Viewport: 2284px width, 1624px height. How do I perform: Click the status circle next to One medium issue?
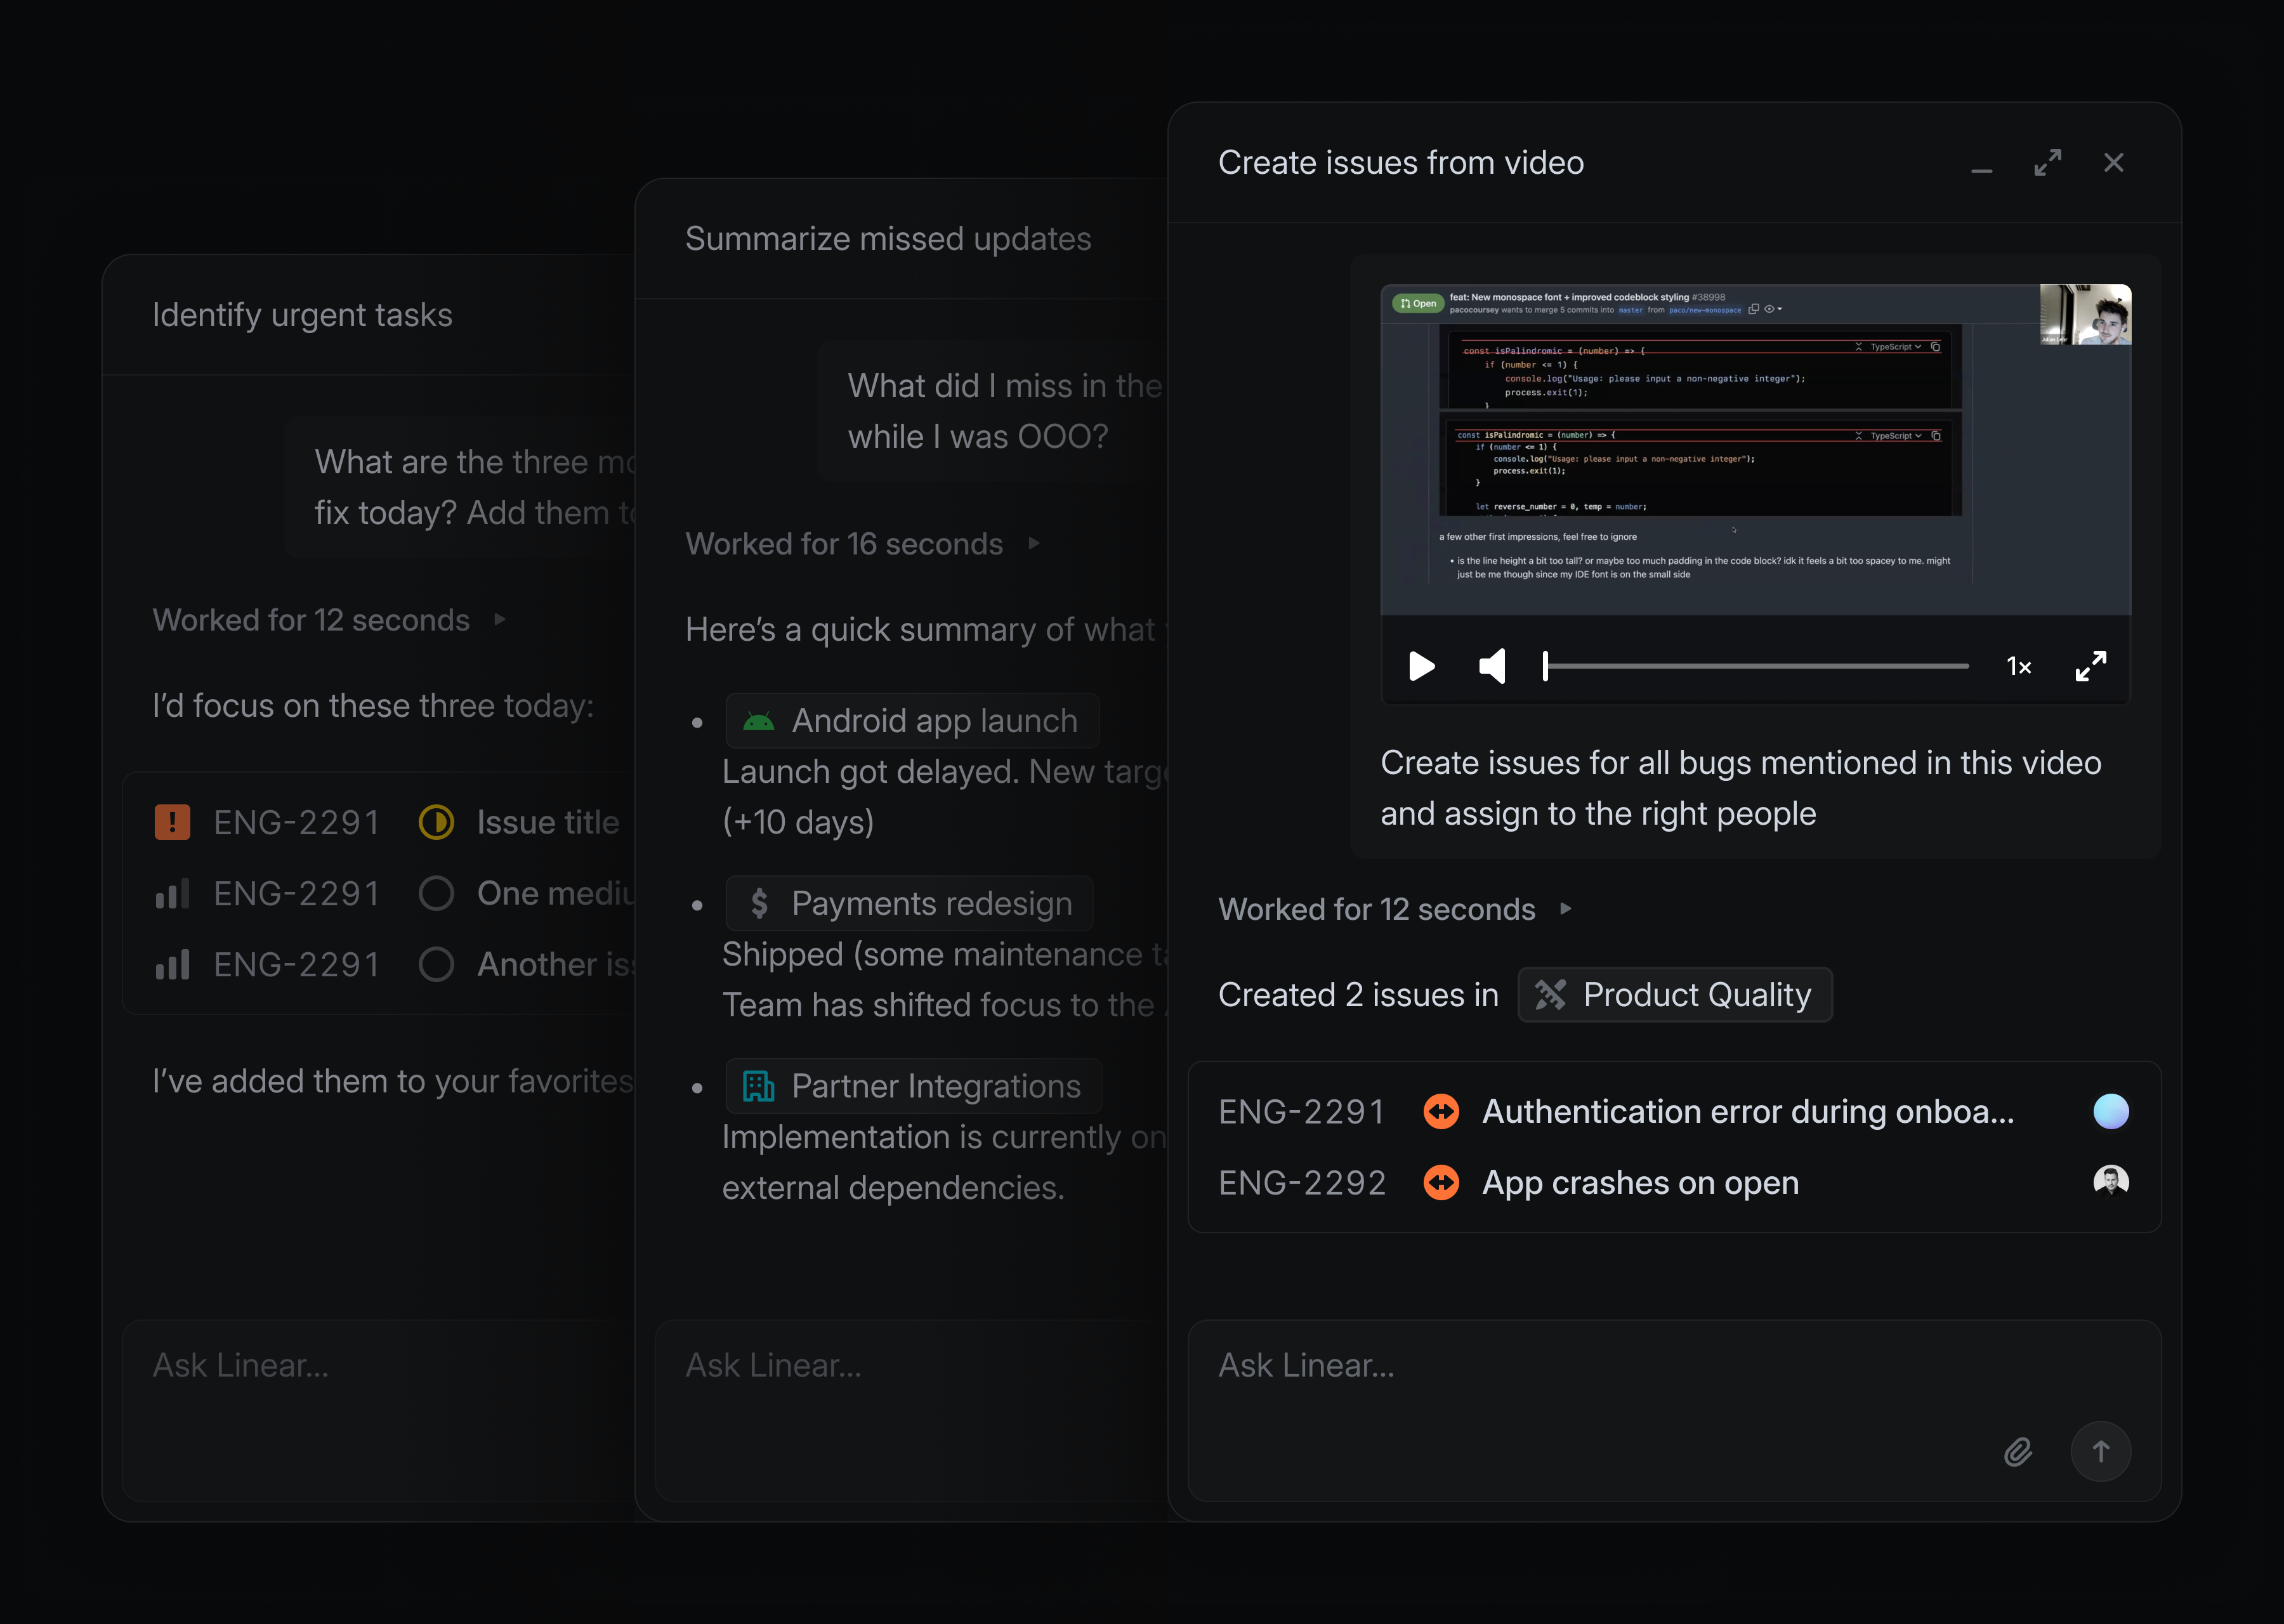point(437,893)
